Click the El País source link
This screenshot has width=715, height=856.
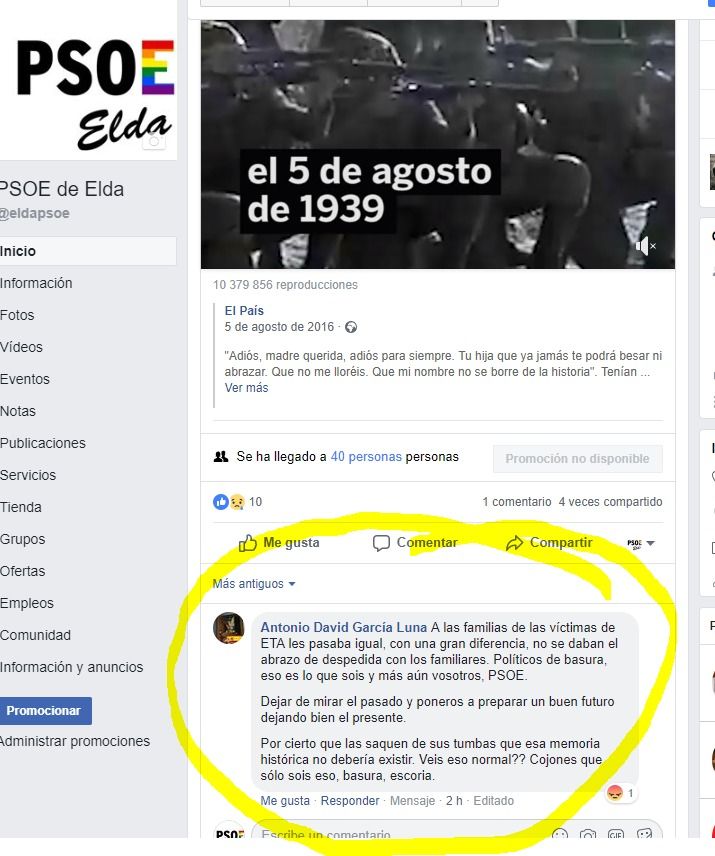tap(244, 311)
